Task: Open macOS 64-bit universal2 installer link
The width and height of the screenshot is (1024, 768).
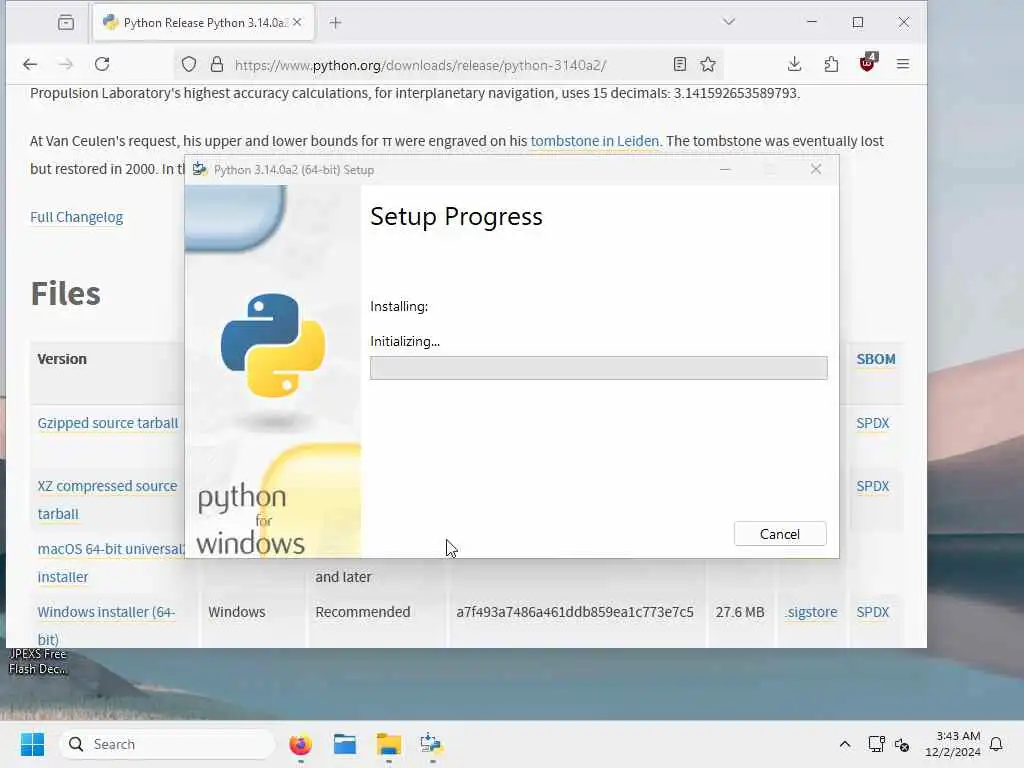Action: tap(110, 562)
